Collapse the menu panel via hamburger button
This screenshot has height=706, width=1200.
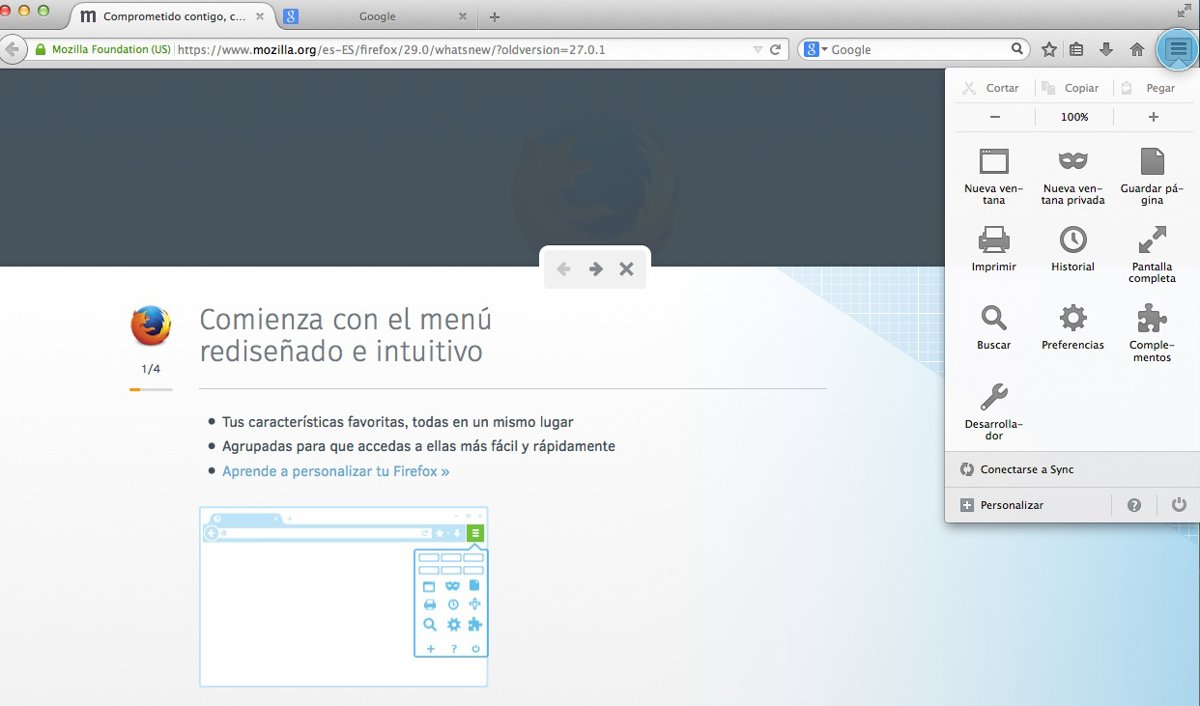tap(1176, 48)
